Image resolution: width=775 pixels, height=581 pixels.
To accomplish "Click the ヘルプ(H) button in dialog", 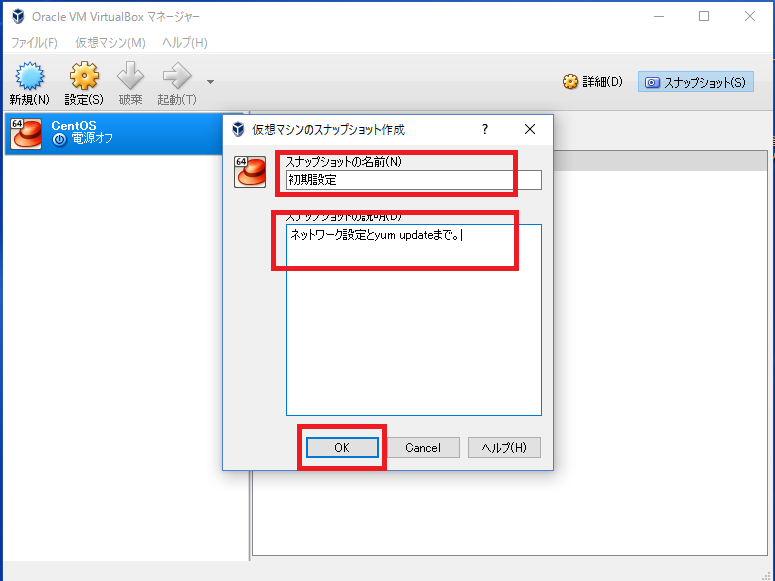I will (504, 447).
